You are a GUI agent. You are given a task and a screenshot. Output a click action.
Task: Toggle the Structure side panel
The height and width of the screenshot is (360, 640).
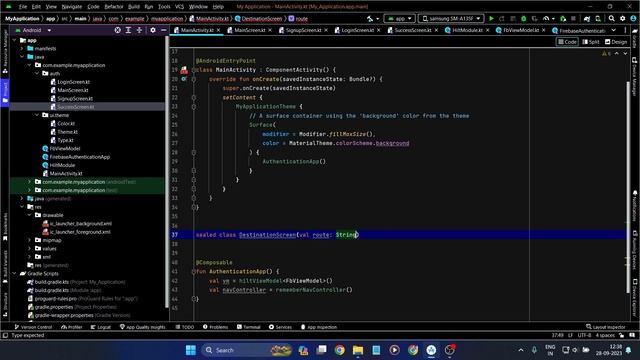(5, 304)
